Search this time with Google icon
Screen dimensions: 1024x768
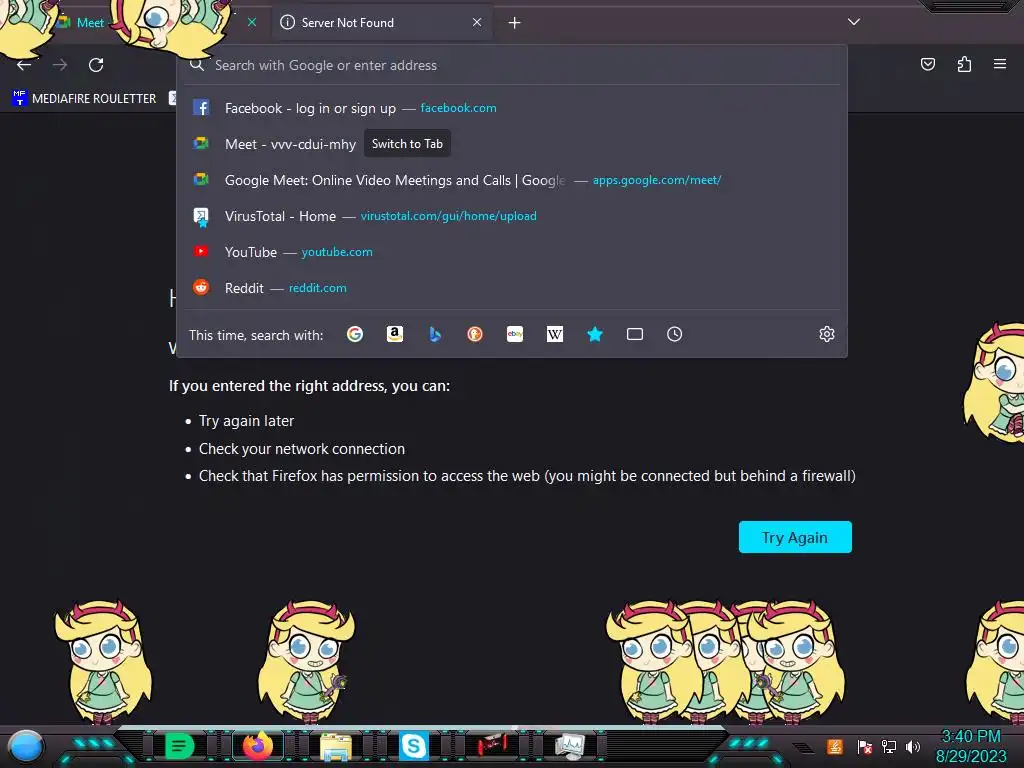[355, 334]
